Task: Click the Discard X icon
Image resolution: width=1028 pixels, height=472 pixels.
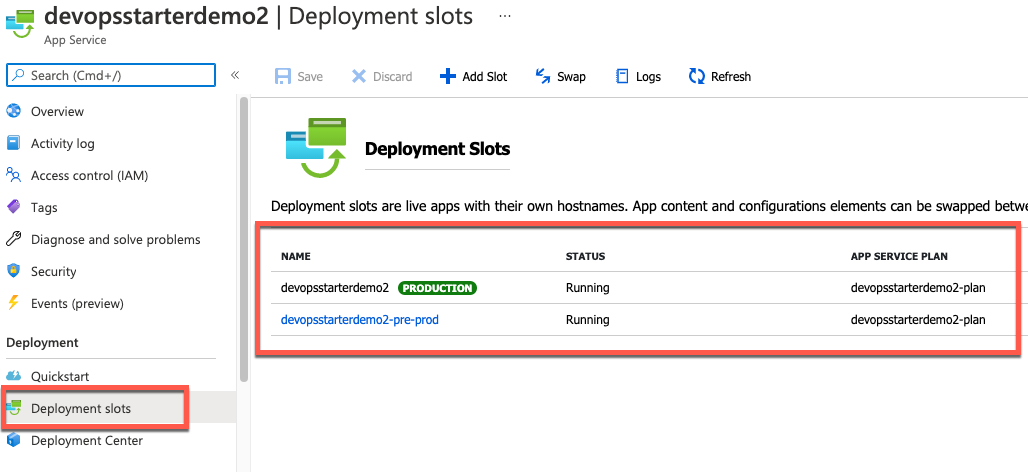Action: click(359, 77)
